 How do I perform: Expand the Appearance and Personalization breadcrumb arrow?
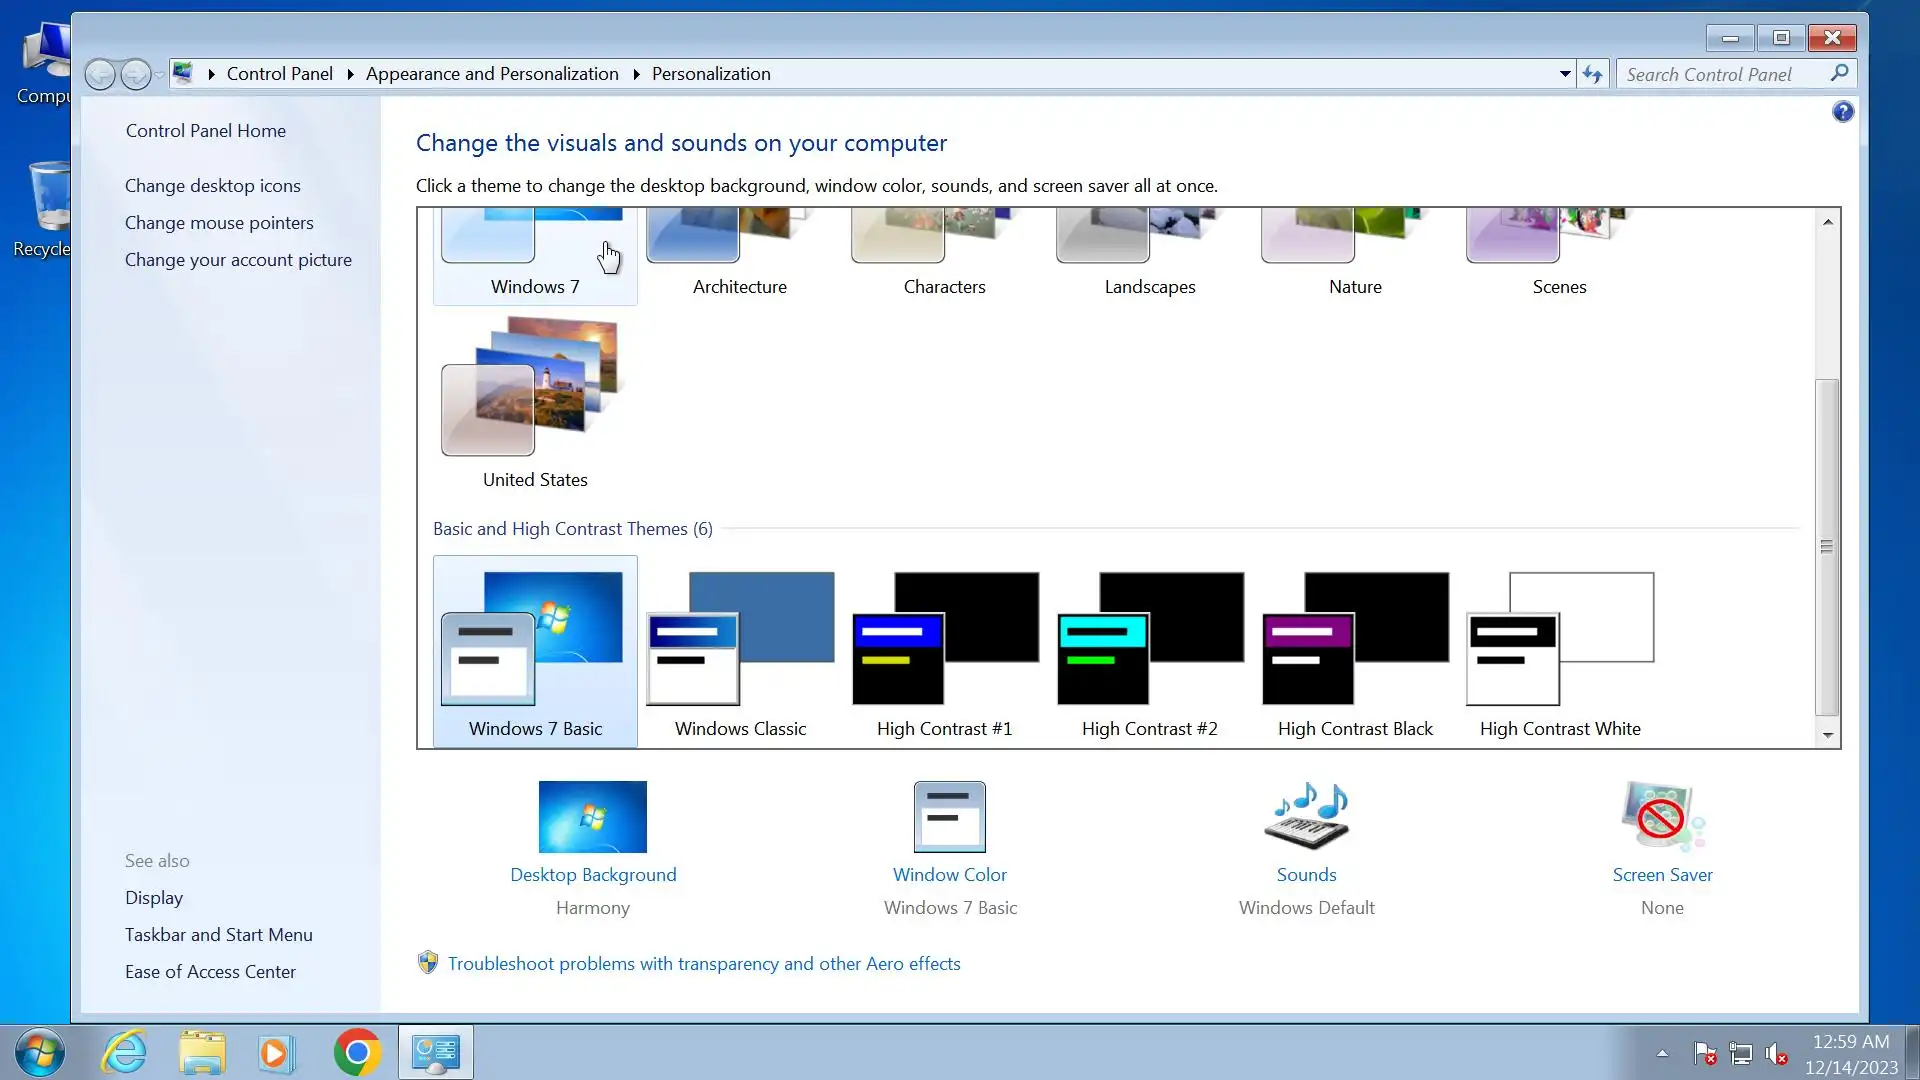point(636,74)
